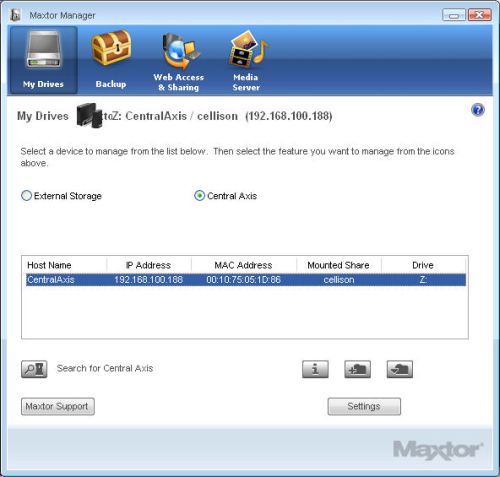The image size is (500, 477).
Task: Open the My Drives section
Action: (x=44, y=60)
